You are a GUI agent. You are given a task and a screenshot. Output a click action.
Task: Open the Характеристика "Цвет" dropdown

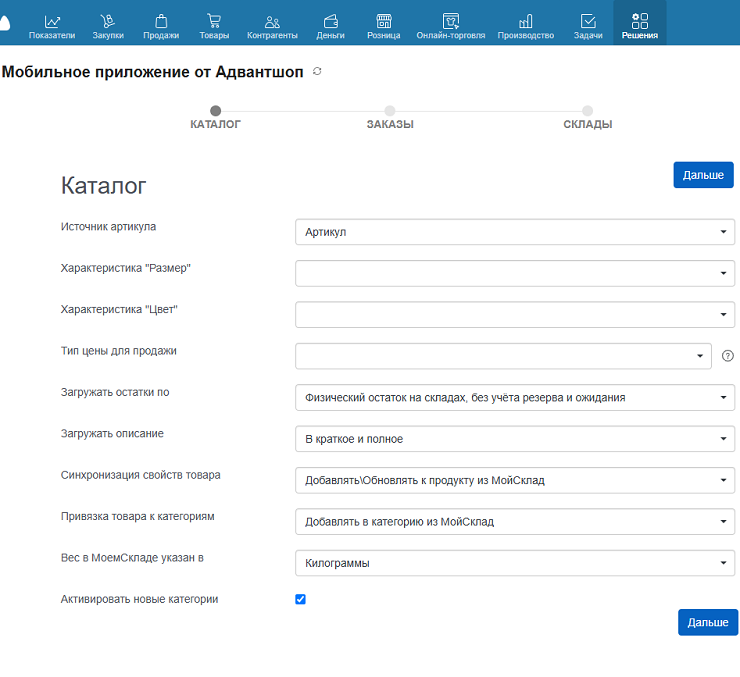pos(515,315)
